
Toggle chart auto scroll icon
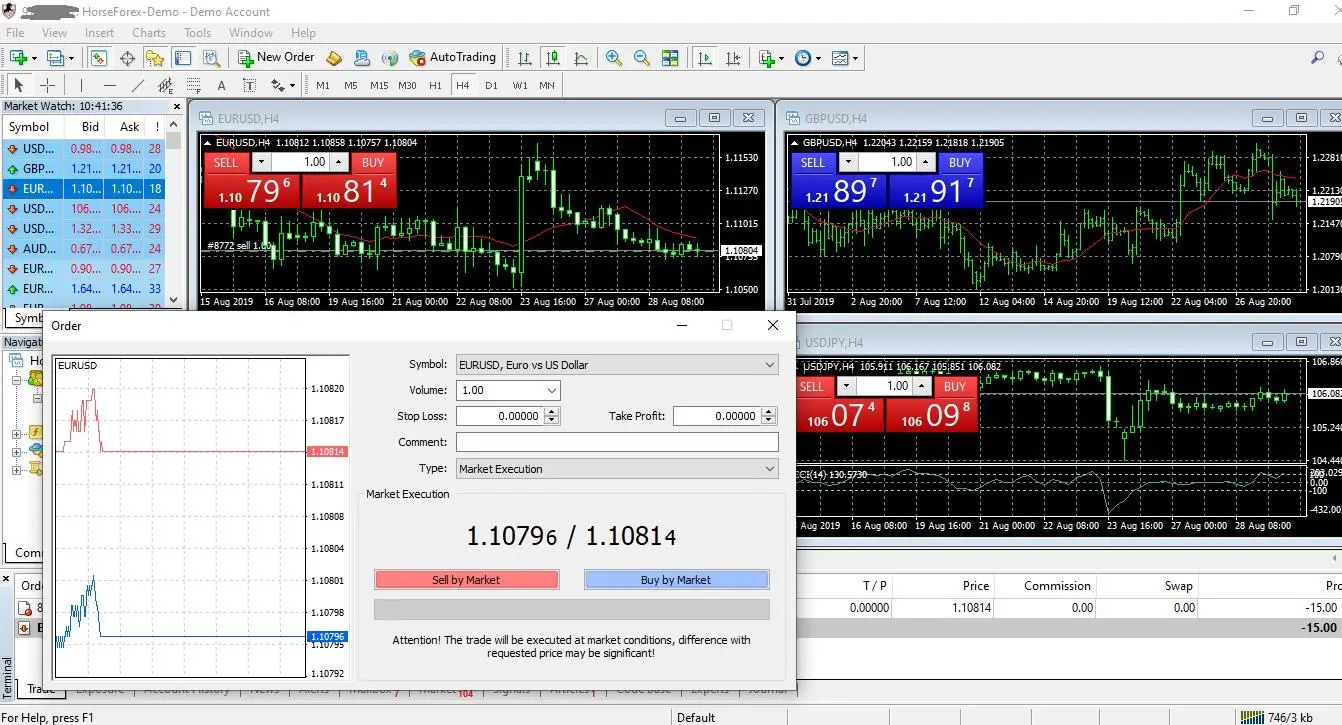tap(705, 58)
